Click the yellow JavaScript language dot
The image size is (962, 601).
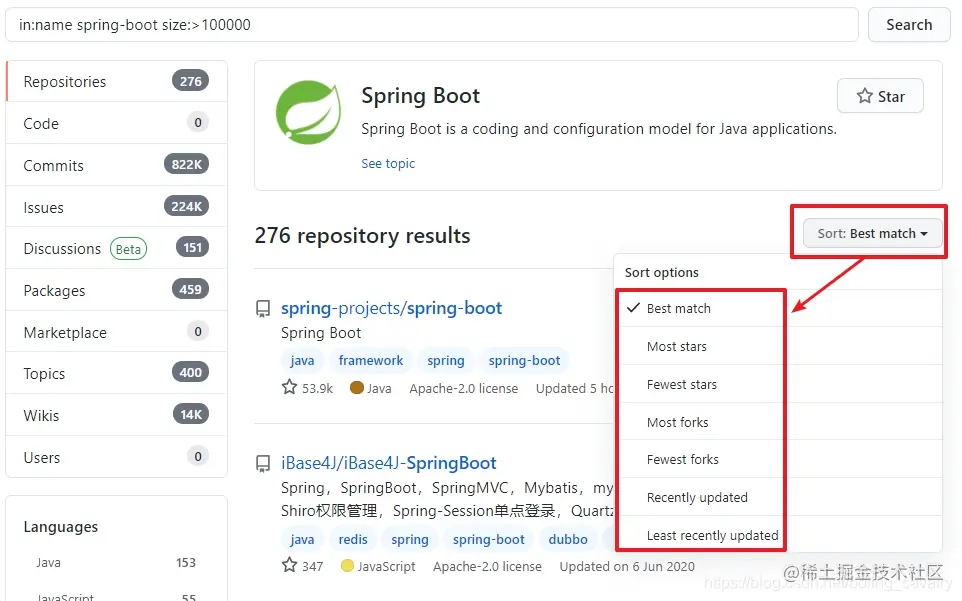click(347, 565)
